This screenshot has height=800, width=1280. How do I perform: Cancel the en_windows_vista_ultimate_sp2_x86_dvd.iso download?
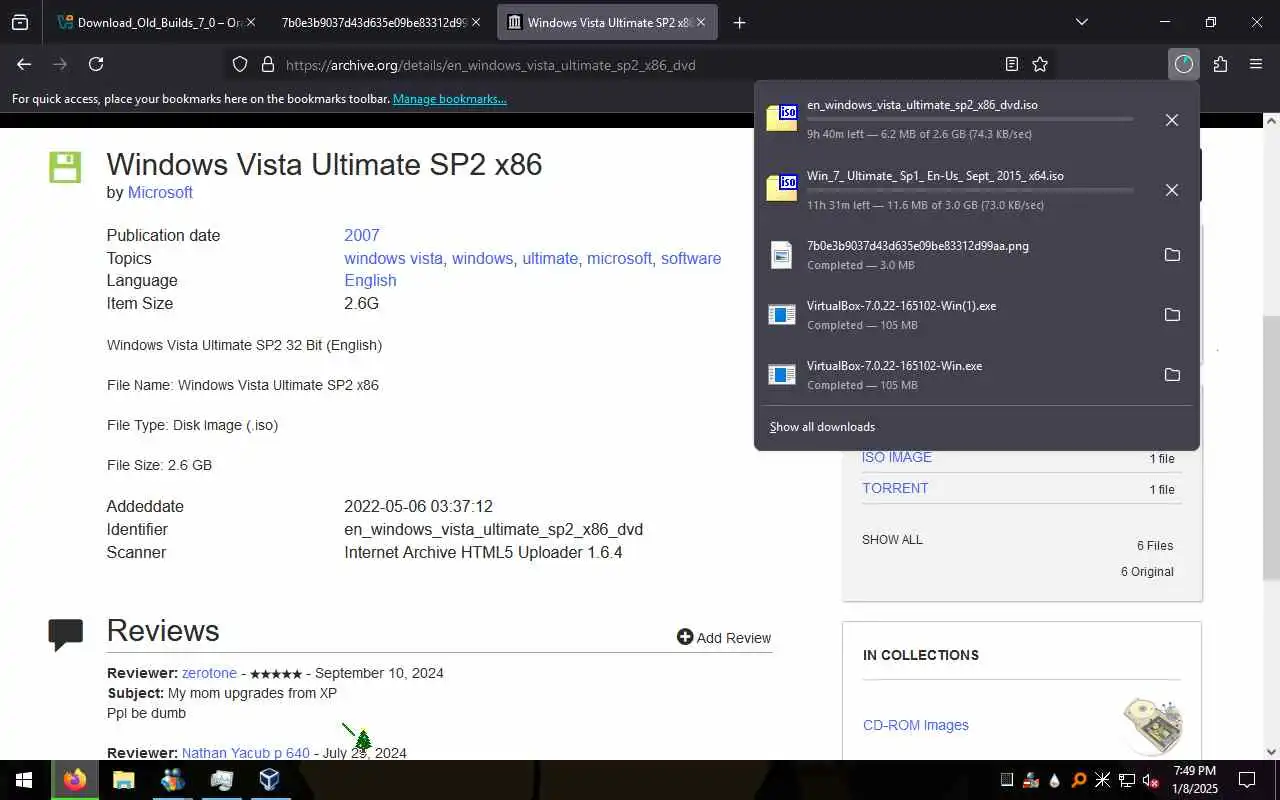click(1172, 120)
